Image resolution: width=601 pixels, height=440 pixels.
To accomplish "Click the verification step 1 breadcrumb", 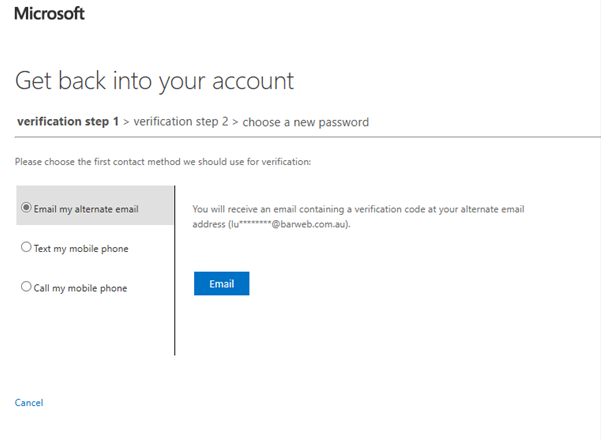I will point(68,121).
